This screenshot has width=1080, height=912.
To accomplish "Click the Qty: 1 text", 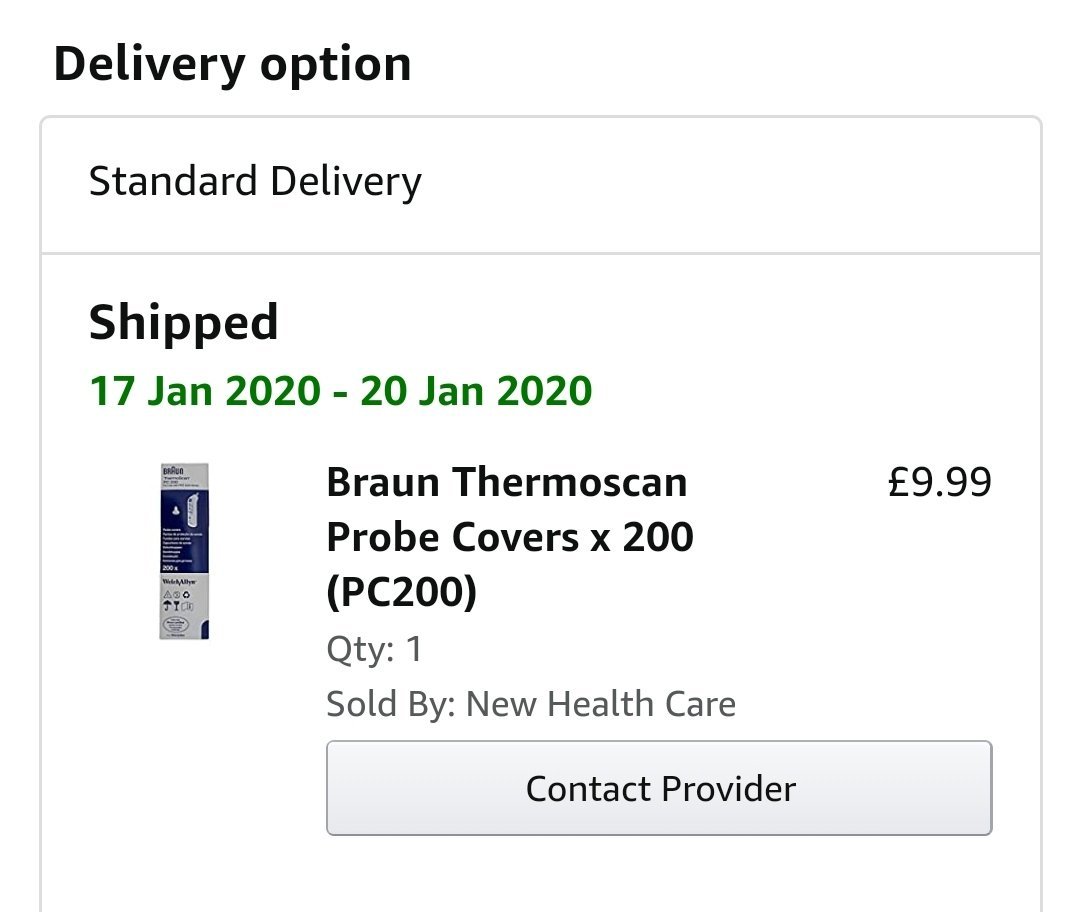I will [374, 650].
